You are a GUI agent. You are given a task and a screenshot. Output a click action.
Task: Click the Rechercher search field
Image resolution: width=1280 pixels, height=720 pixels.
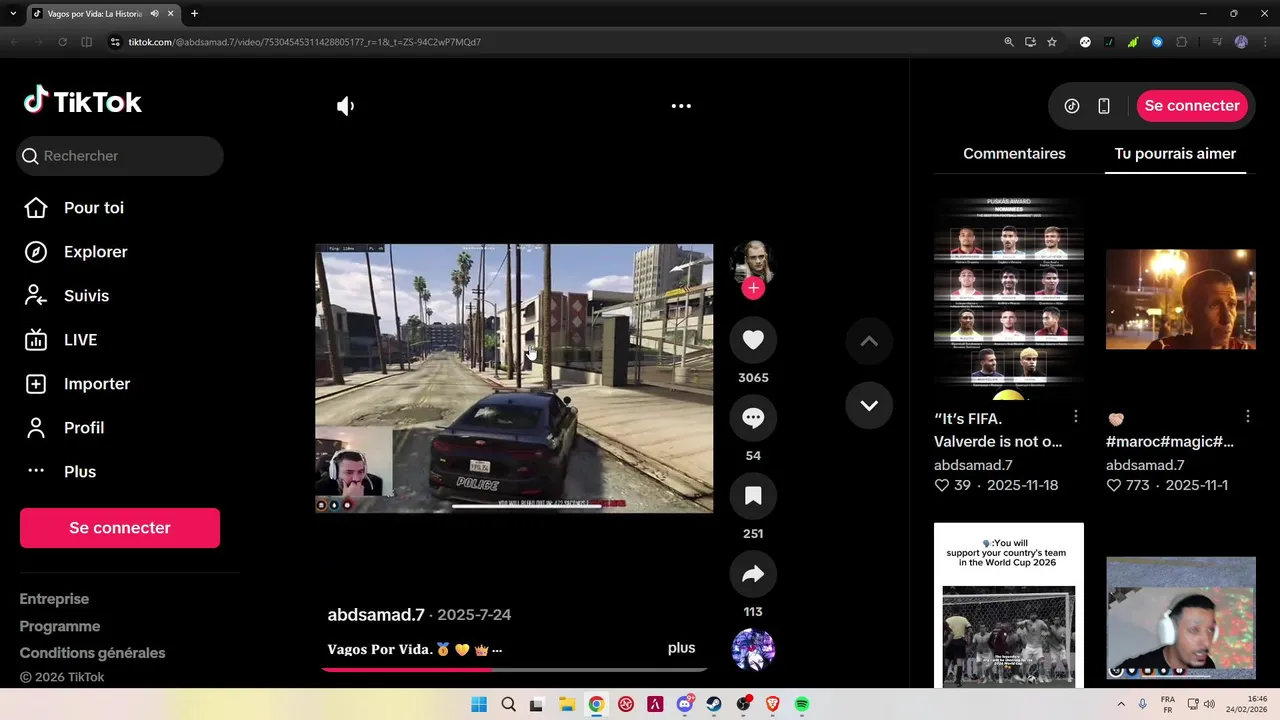tap(120, 156)
